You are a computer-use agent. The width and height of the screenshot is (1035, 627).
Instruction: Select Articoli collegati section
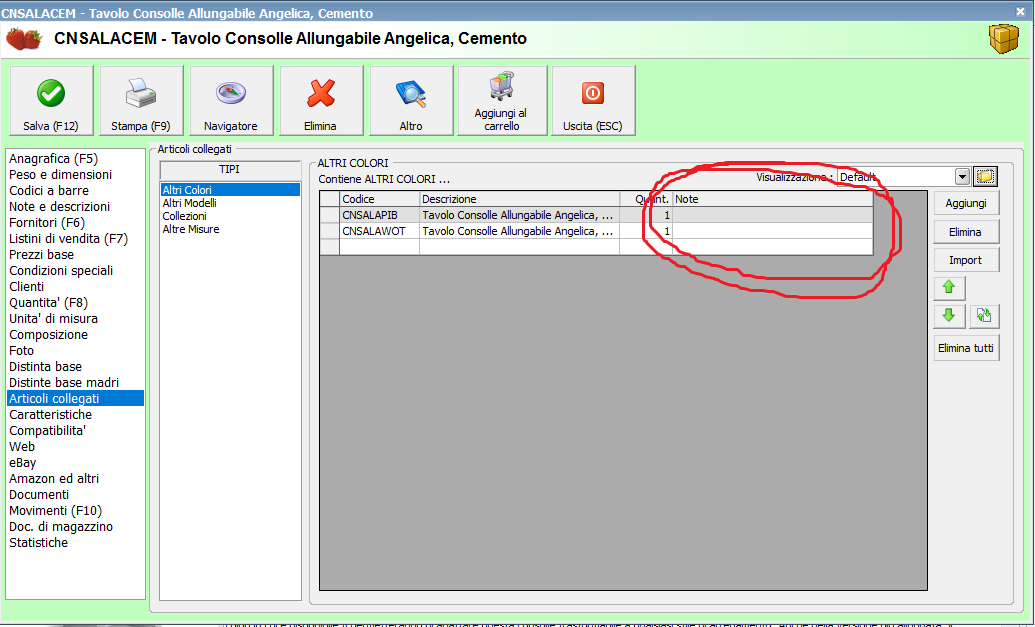pos(75,399)
